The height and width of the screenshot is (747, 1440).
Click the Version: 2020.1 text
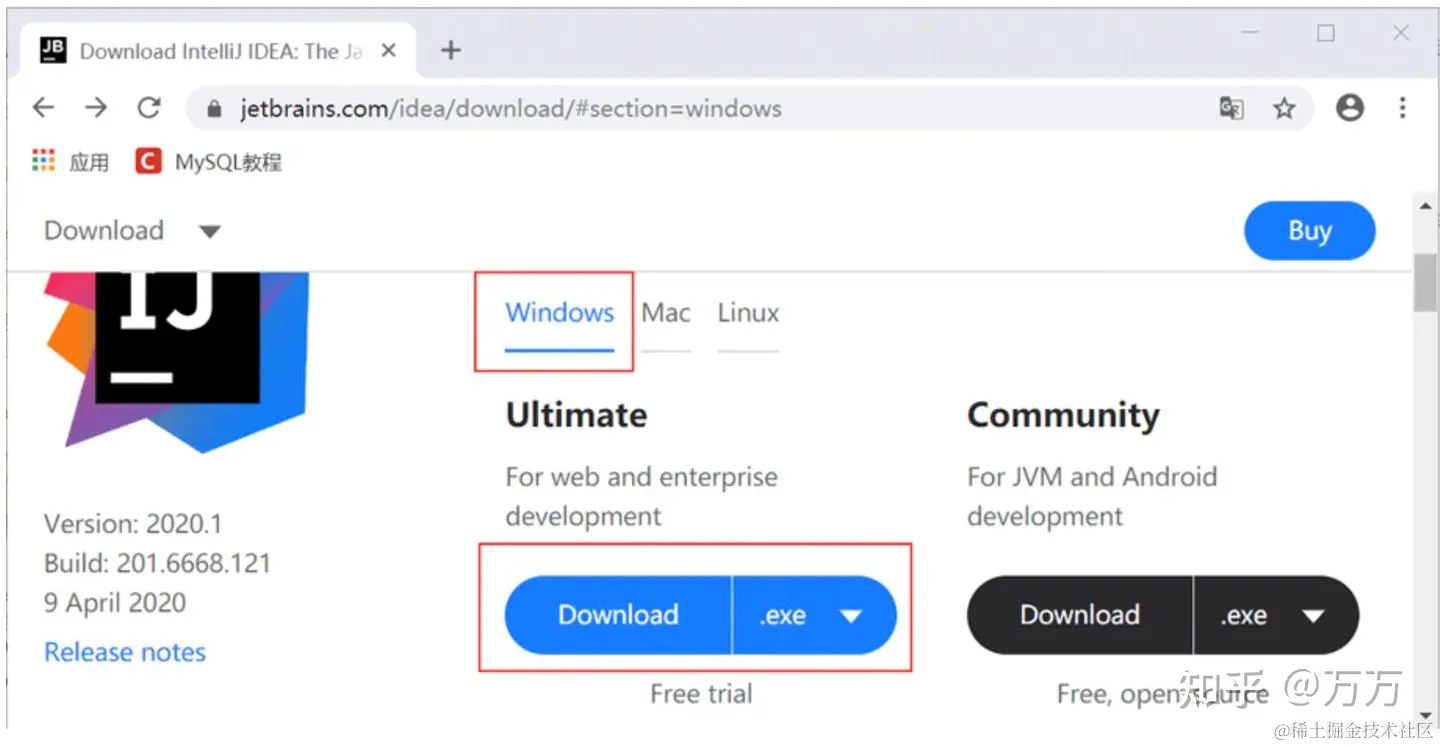tap(133, 523)
